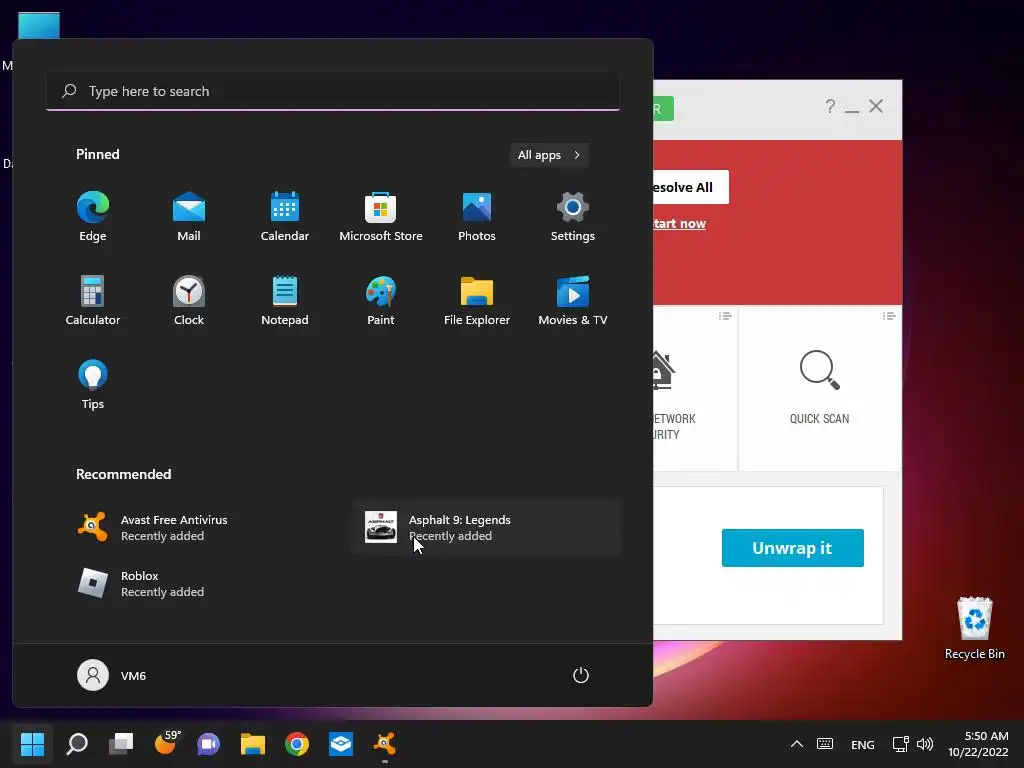Click the Unwrap it button in Avast
This screenshot has width=1024, height=768.
point(792,548)
